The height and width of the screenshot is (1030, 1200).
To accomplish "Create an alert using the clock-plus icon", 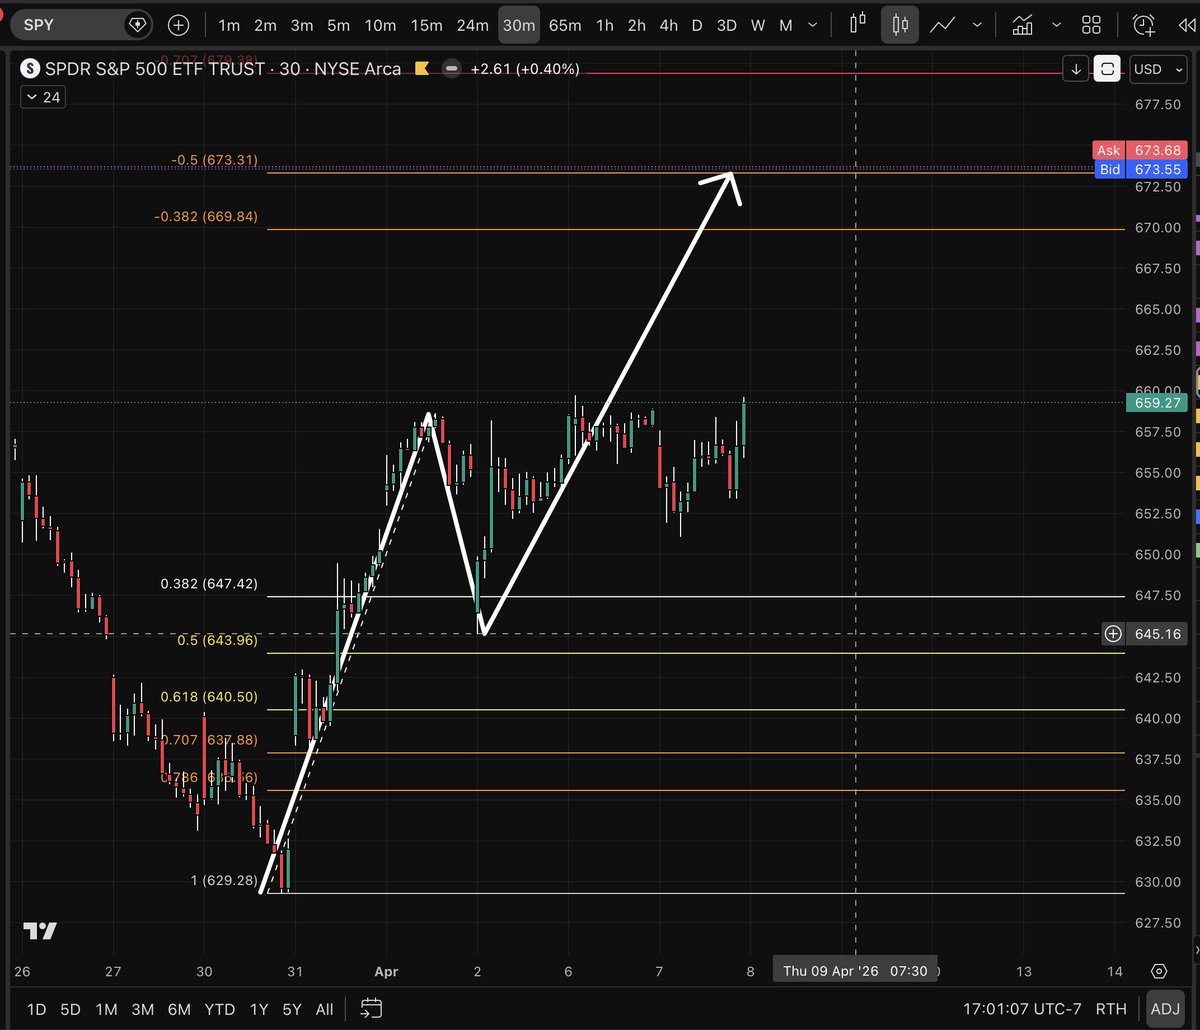I will coord(1143,24).
